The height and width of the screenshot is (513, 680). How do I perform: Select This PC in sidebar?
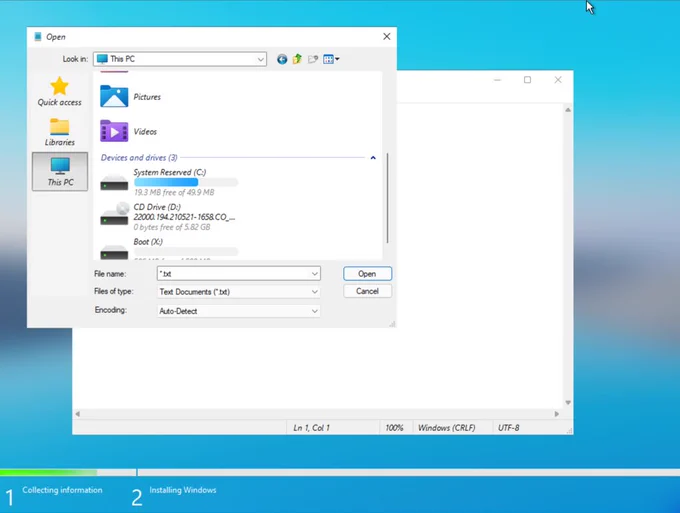(x=60, y=171)
